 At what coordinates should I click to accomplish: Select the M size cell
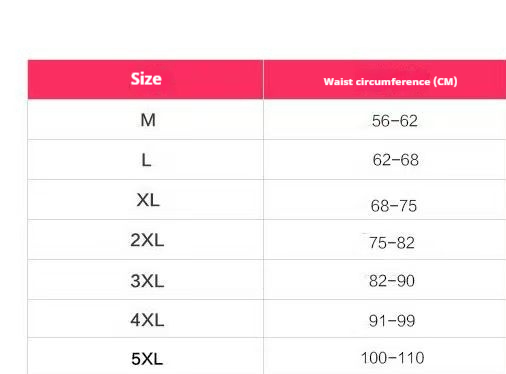[x=148, y=120]
